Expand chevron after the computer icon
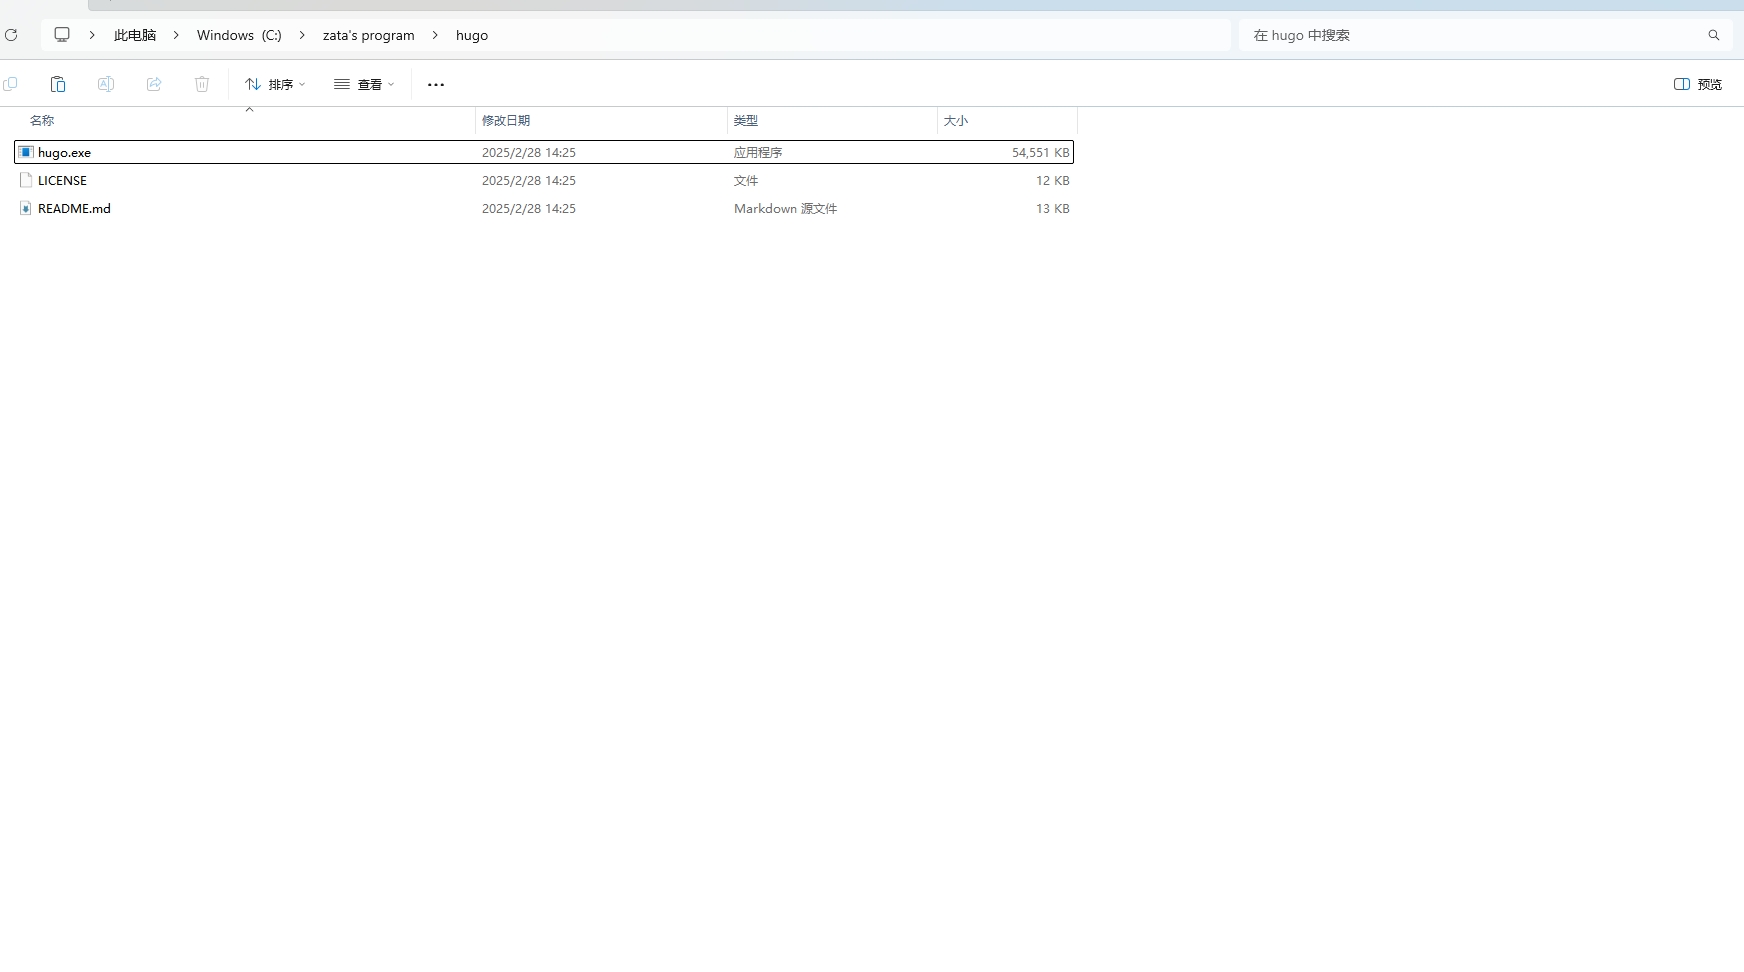1744x972 pixels. 92,35
